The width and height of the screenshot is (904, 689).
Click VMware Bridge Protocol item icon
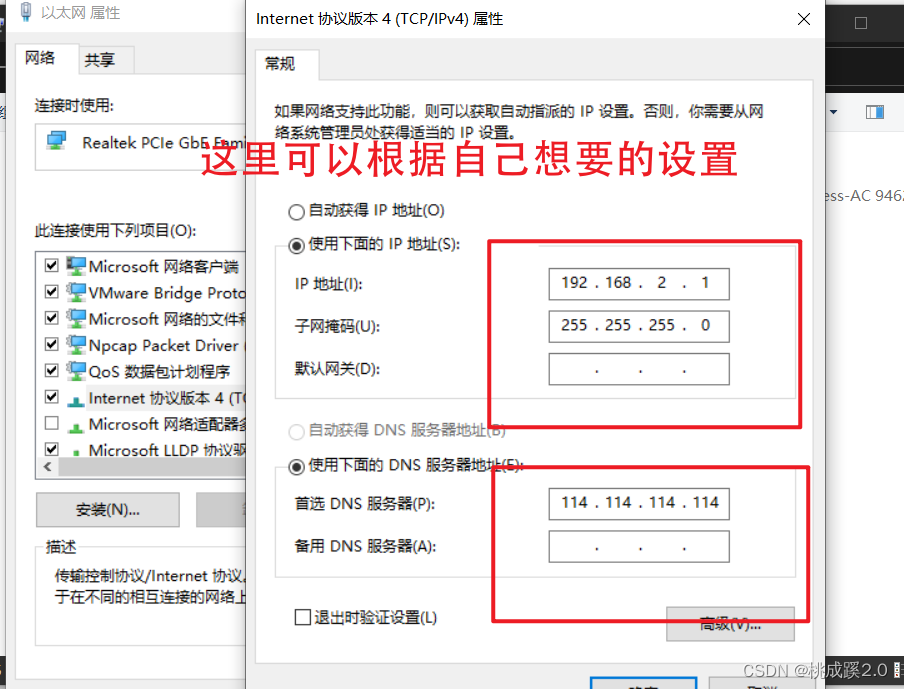(x=76, y=292)
